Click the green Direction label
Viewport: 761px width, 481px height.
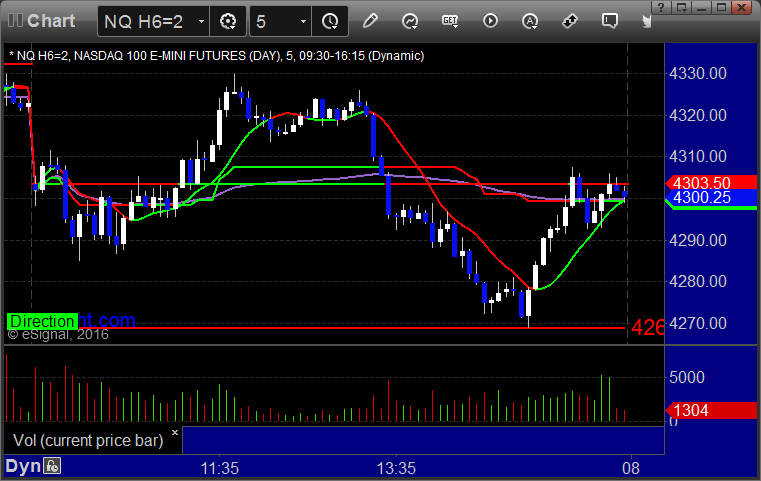coord(42,321)
